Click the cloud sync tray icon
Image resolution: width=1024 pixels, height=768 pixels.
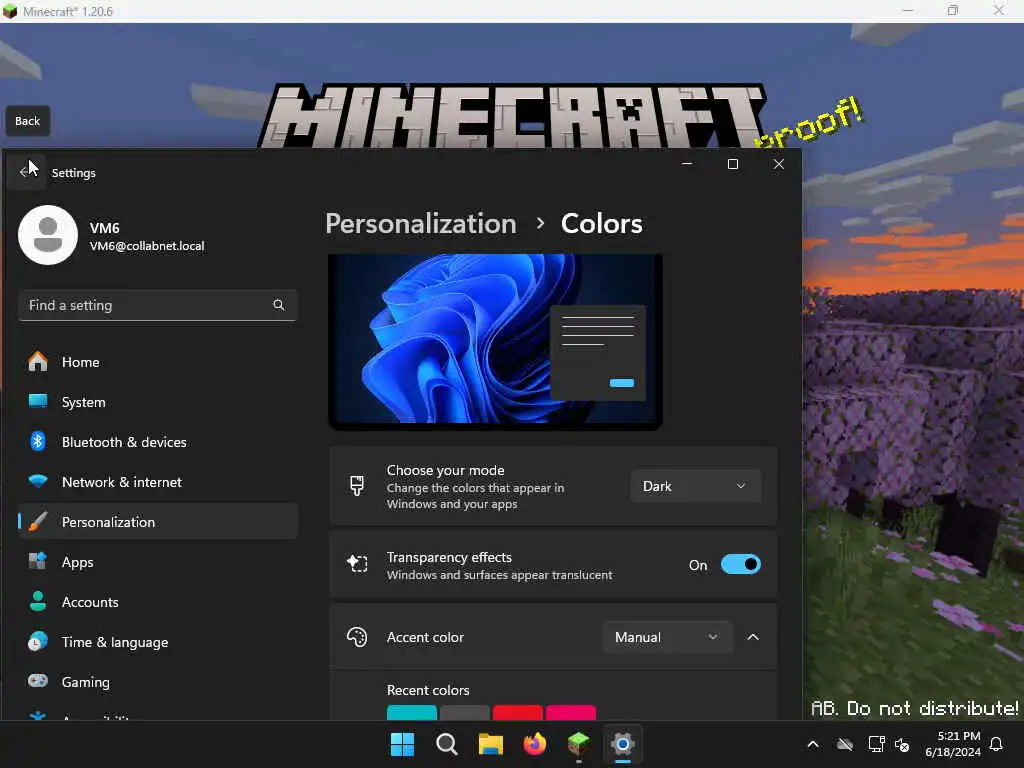(845, 744)
